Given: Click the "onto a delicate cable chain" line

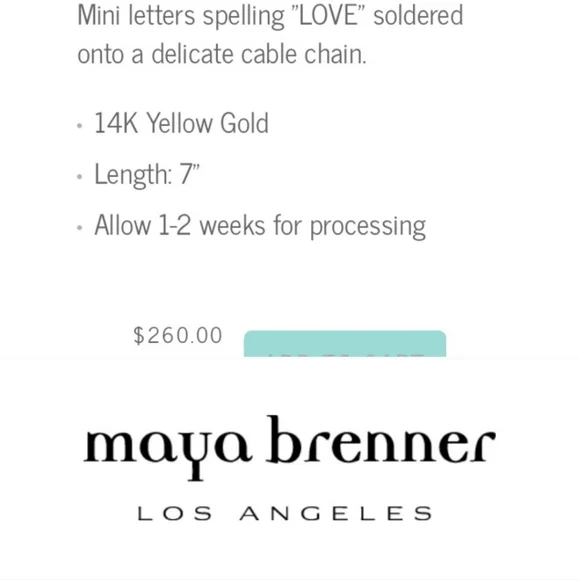Looking at the screenshot, I should tap(222, 54).
